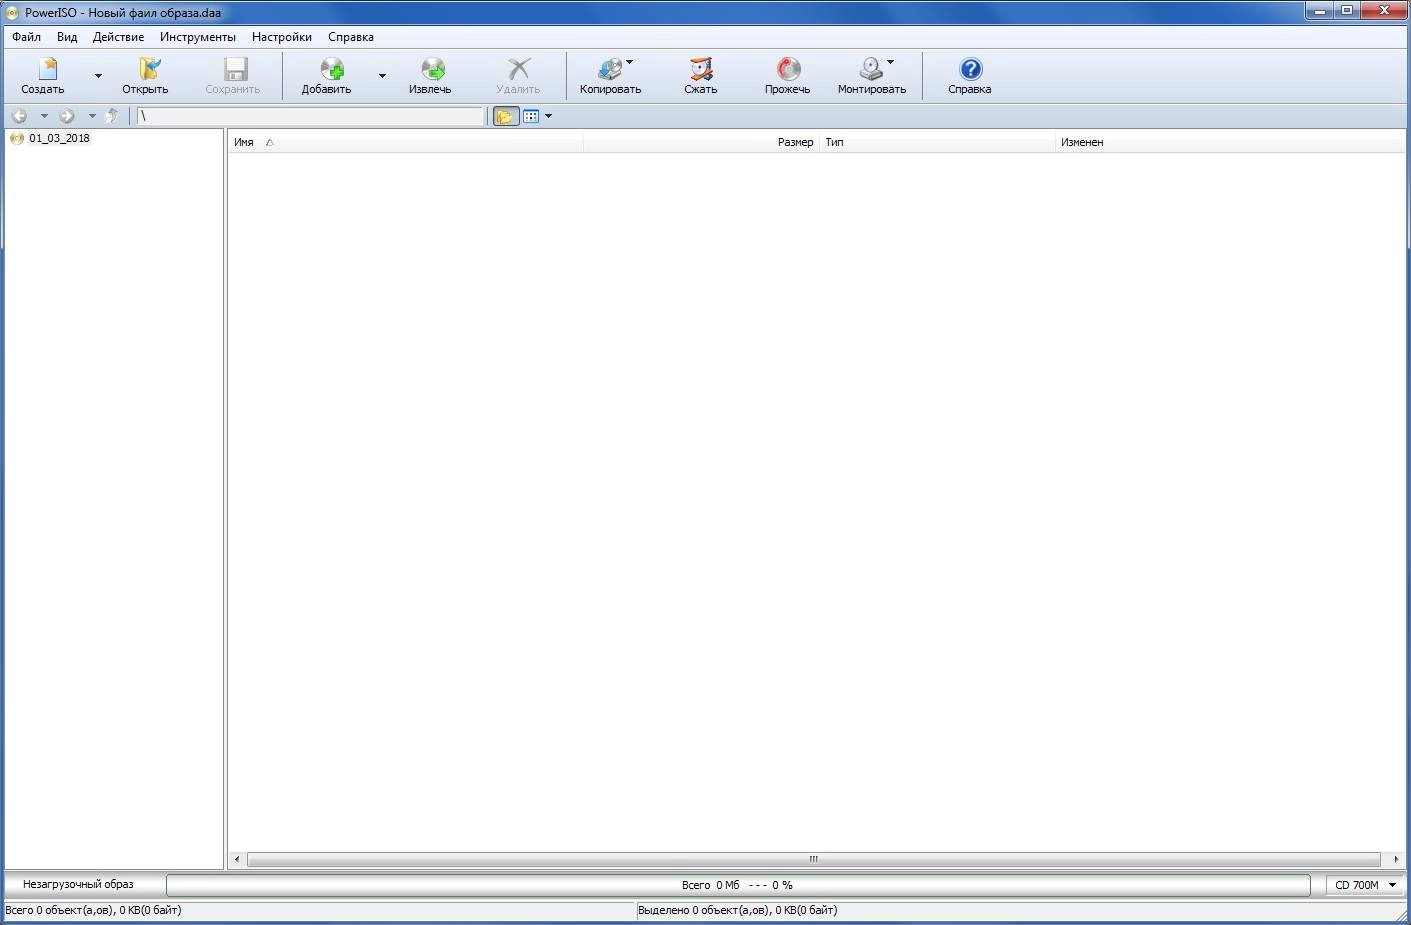Open the Forward history dropdown arrow
1411x925 pixels.
[x=92, y=116]
